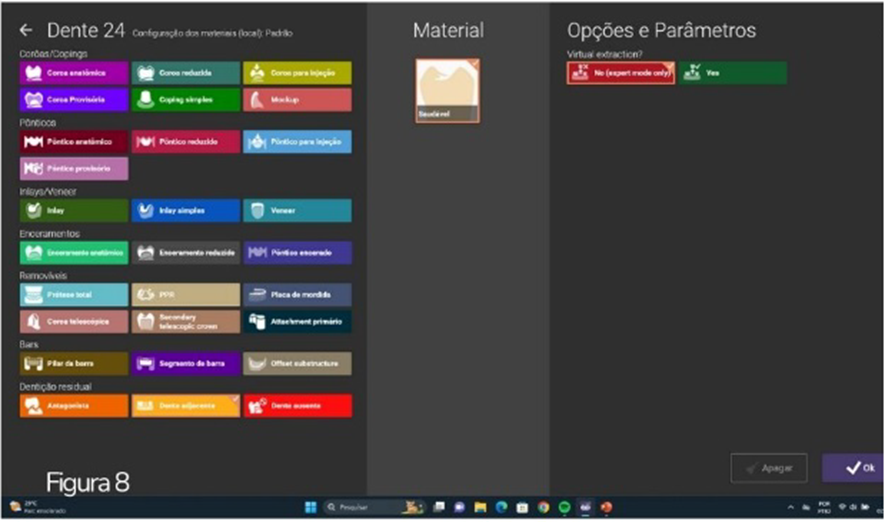Select the Pilar da barra tile
This screenshot has width=885, height=522.
(x=74, y=363)
